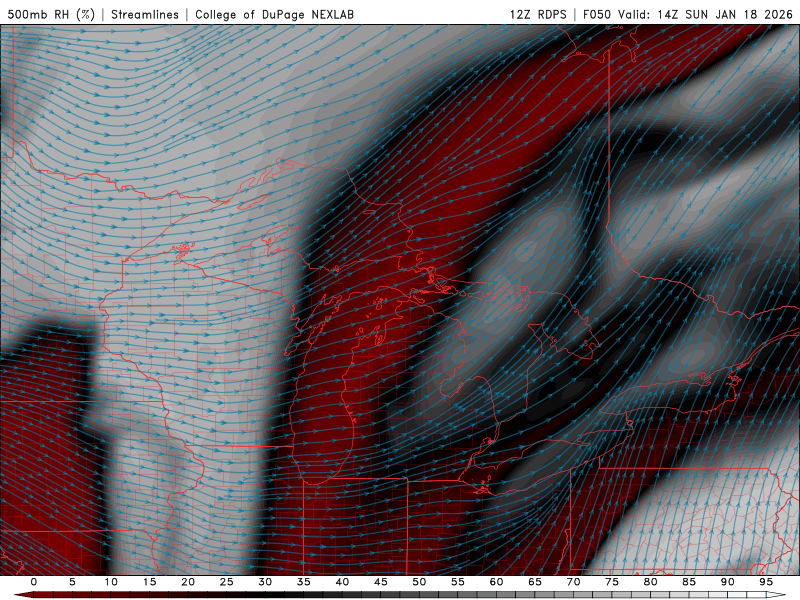The width and height of the screenshot is (800, 600).
Task: Click the legend number "20"
Action: (x=188, y=582)
